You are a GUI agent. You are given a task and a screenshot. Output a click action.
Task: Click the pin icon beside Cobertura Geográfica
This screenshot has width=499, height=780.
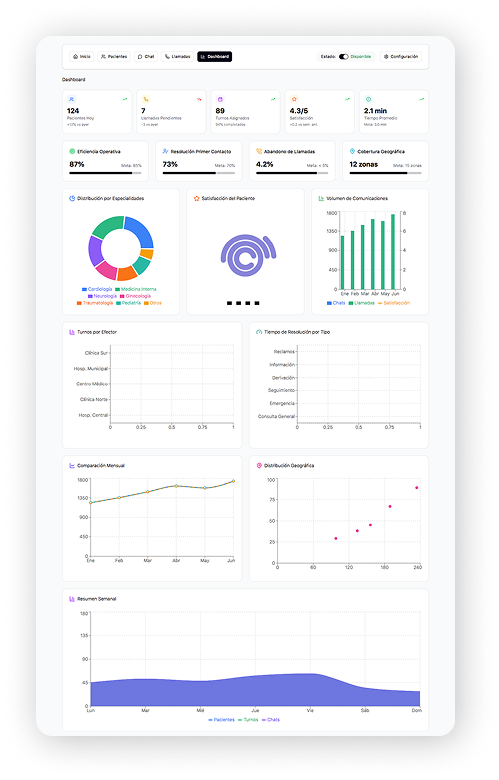coord(352,151)
